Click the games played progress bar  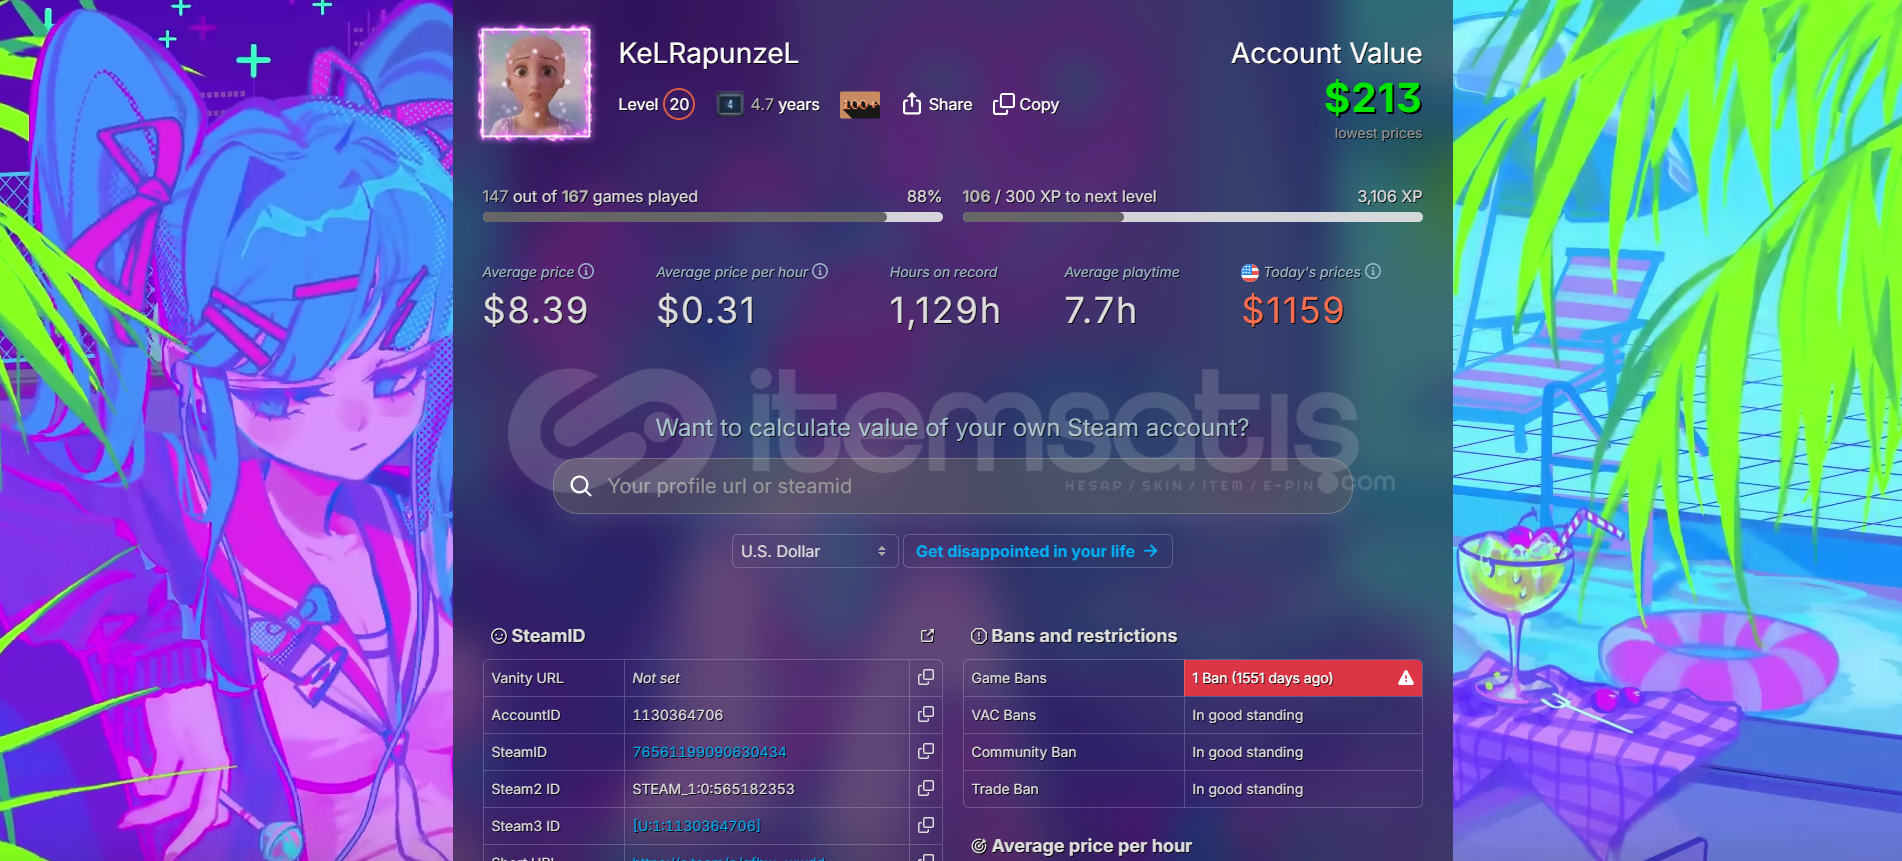click(x=712, y=217)
